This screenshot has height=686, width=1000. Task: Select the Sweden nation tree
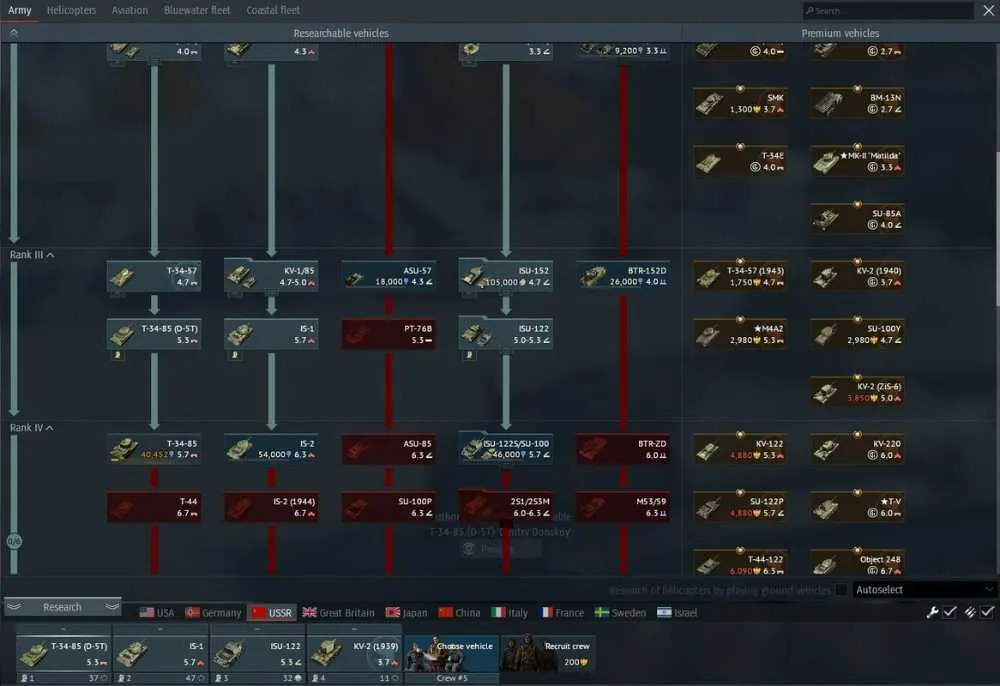pyautogui.click(x=620, y=613)
